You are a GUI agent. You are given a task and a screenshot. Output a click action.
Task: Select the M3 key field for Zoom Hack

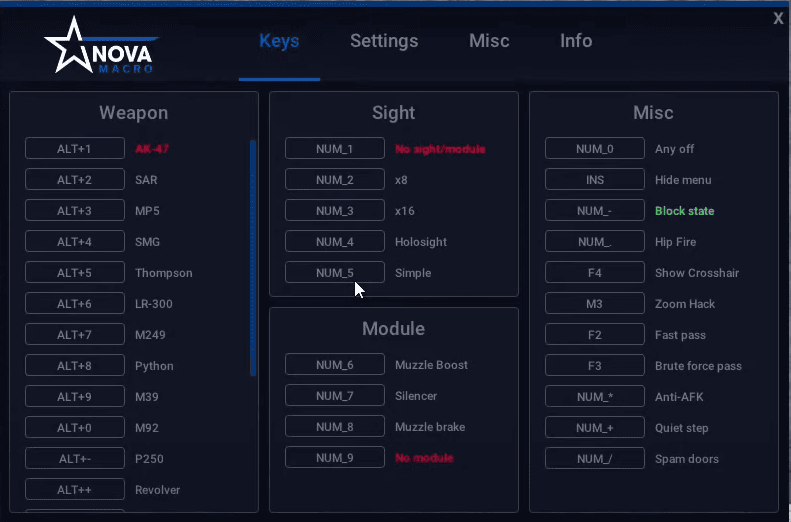click(x=595, y=304)
